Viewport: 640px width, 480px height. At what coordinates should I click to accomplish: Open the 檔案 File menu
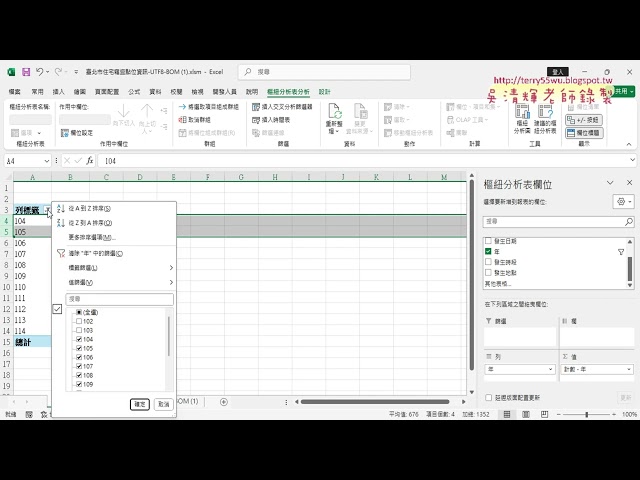[15, 92]
